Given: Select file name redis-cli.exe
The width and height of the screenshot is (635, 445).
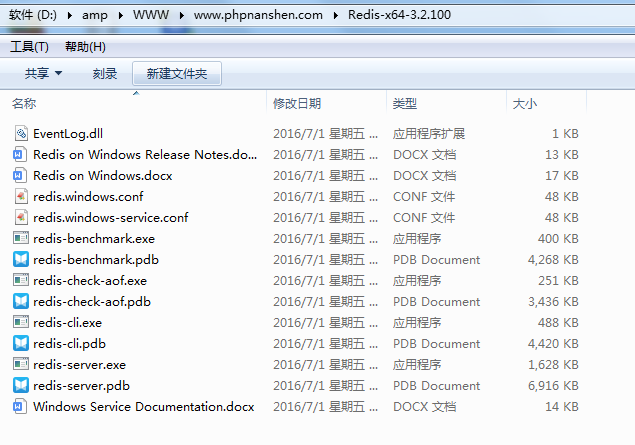Looking at the screenshot, I should pyautogui.click(x=67, y=323).
